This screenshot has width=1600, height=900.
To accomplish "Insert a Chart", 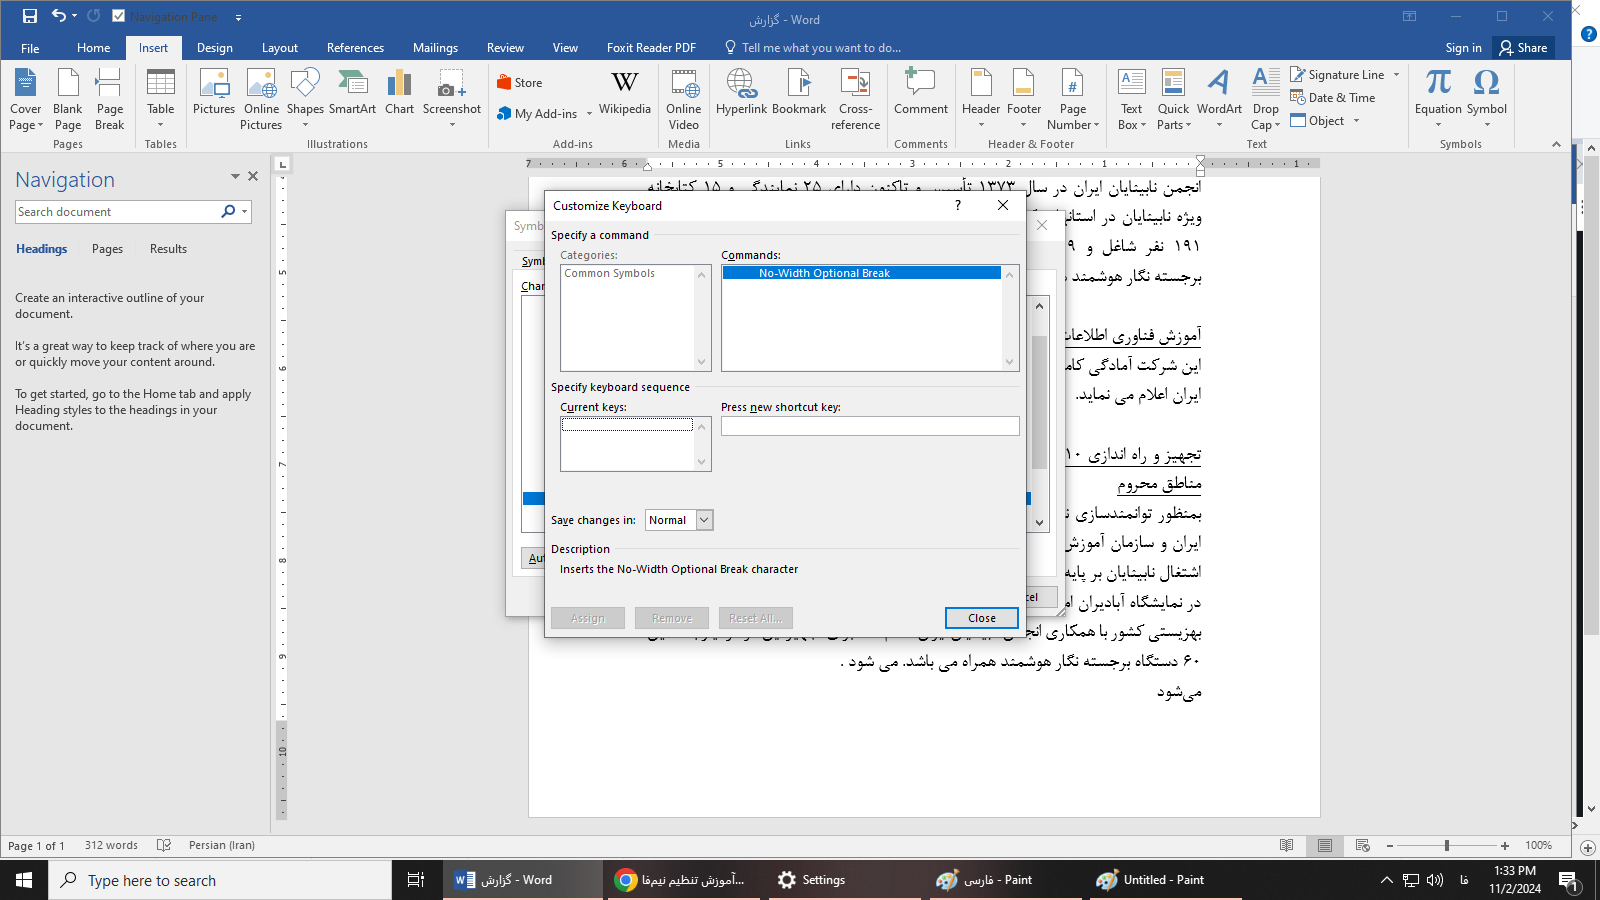I will click(x=399, y=92).
